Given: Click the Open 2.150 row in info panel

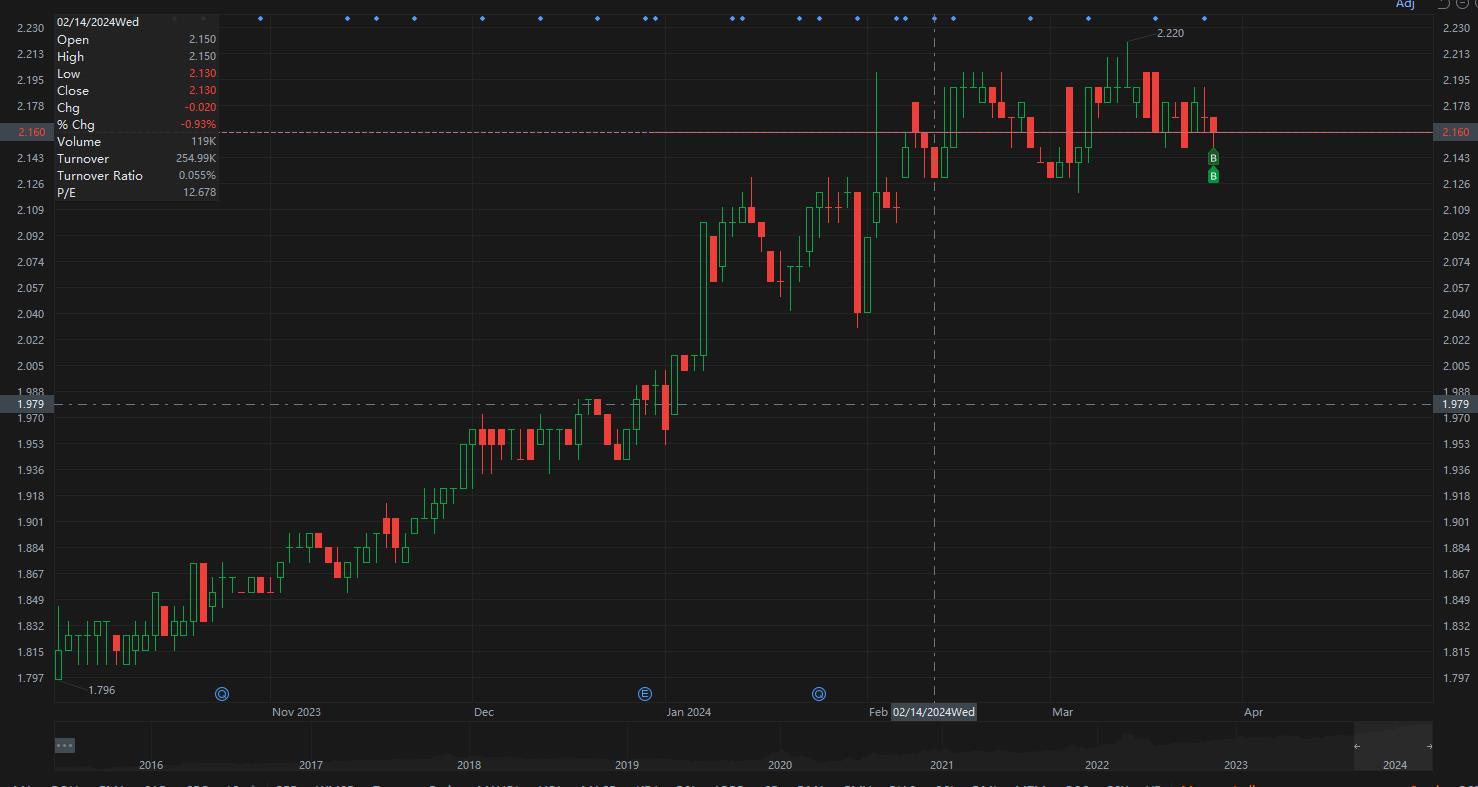Looking at the screenshot, I should click(x=137, y=39).
